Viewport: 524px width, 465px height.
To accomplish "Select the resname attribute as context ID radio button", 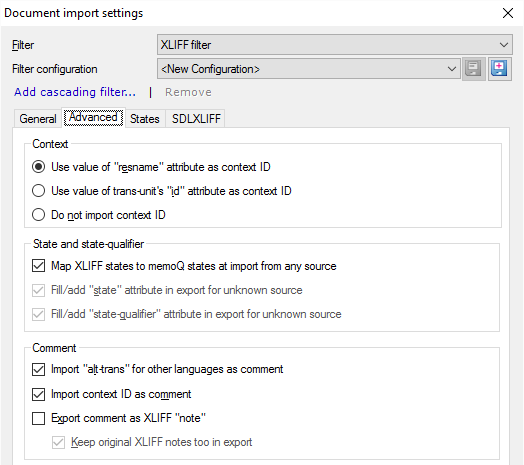I will tap(38, 167).
